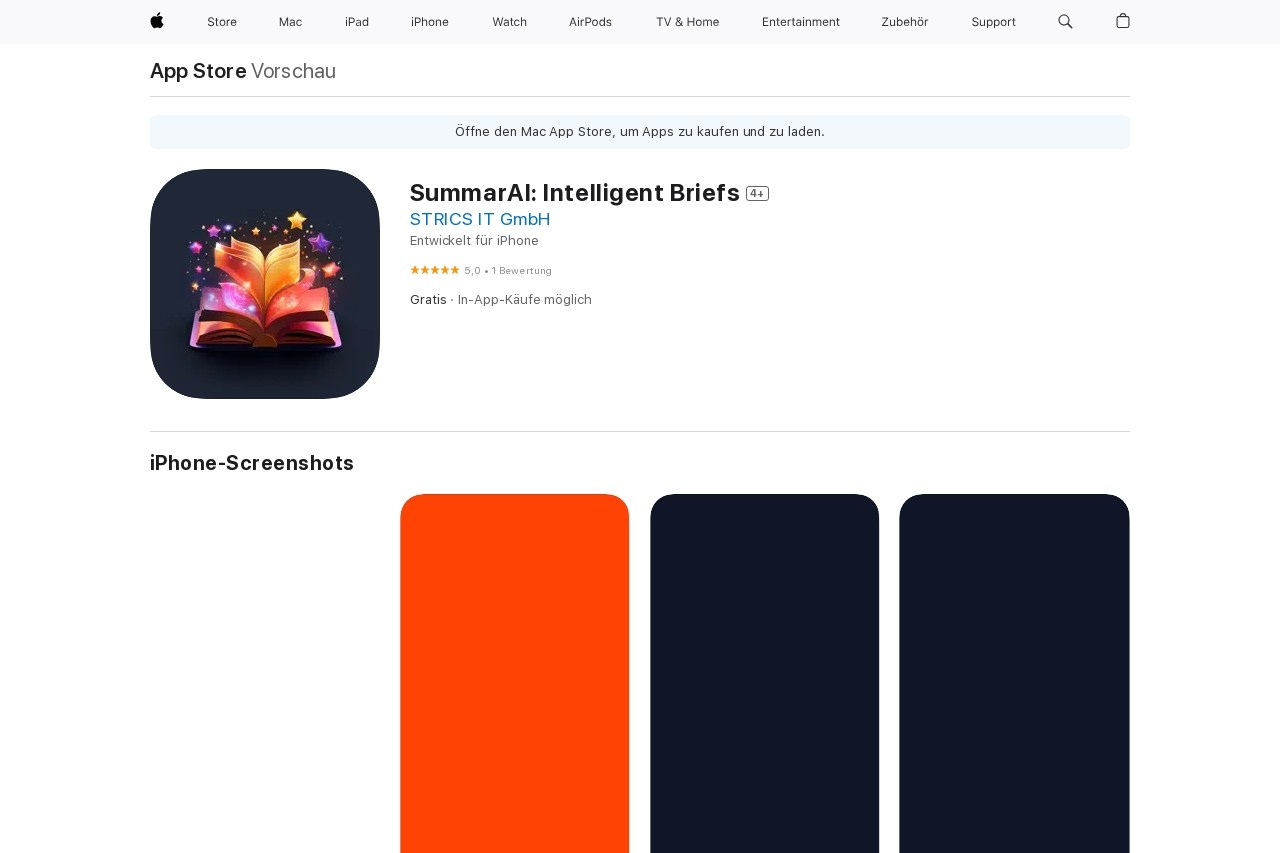
Task: Open the Mac menu item
Action: pyautogui.click(x=290, y=22)
